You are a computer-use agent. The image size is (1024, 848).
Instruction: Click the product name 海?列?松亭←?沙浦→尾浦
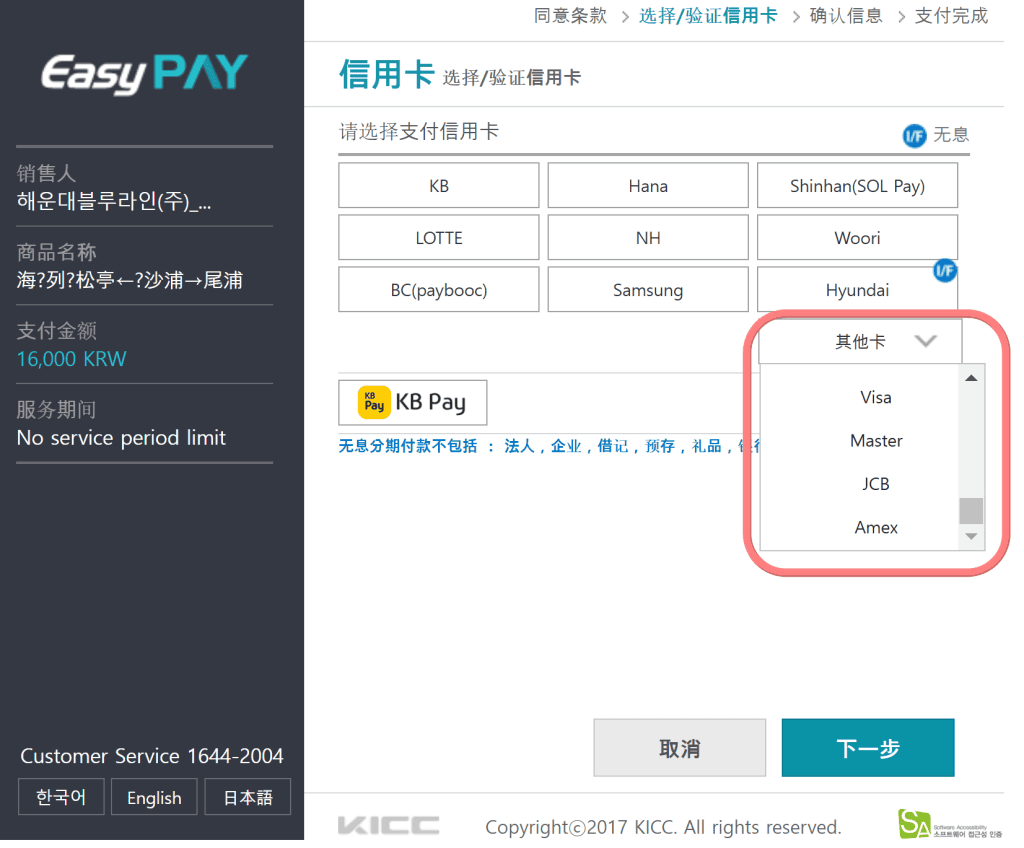pos(129,280)
